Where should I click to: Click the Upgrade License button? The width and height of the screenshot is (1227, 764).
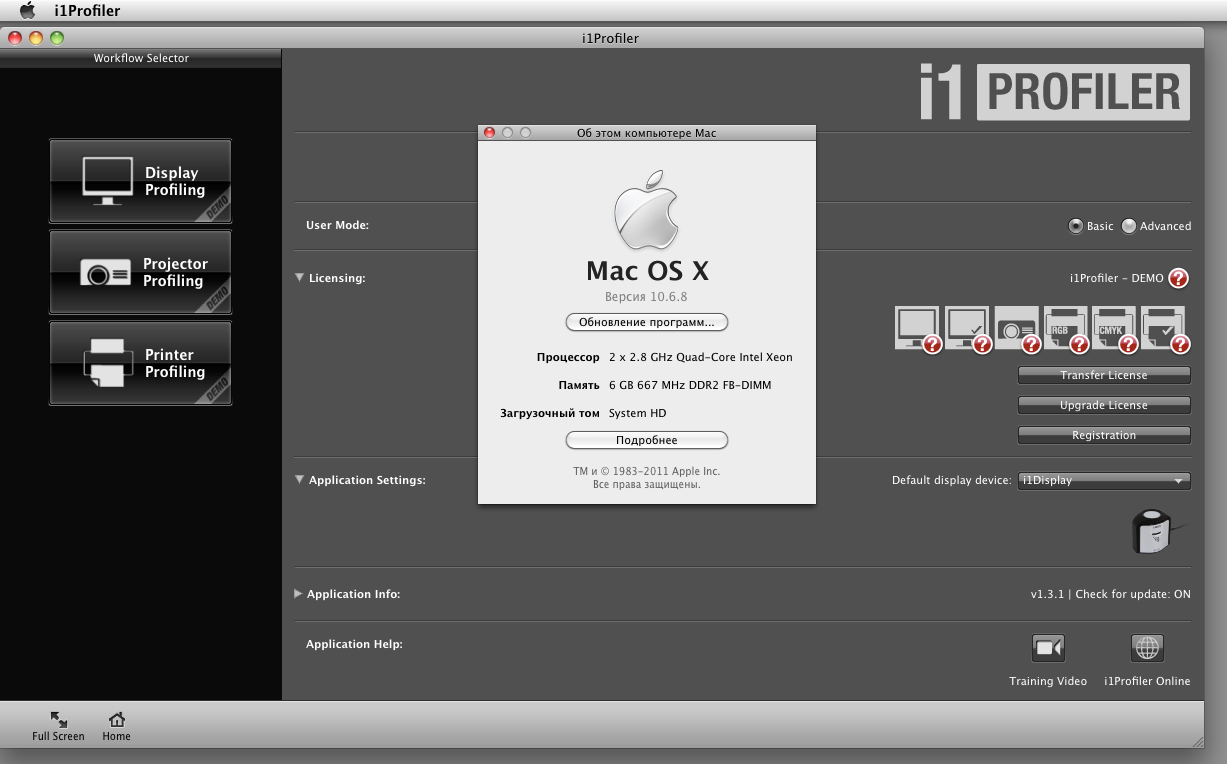click(x=1104, y=405)
